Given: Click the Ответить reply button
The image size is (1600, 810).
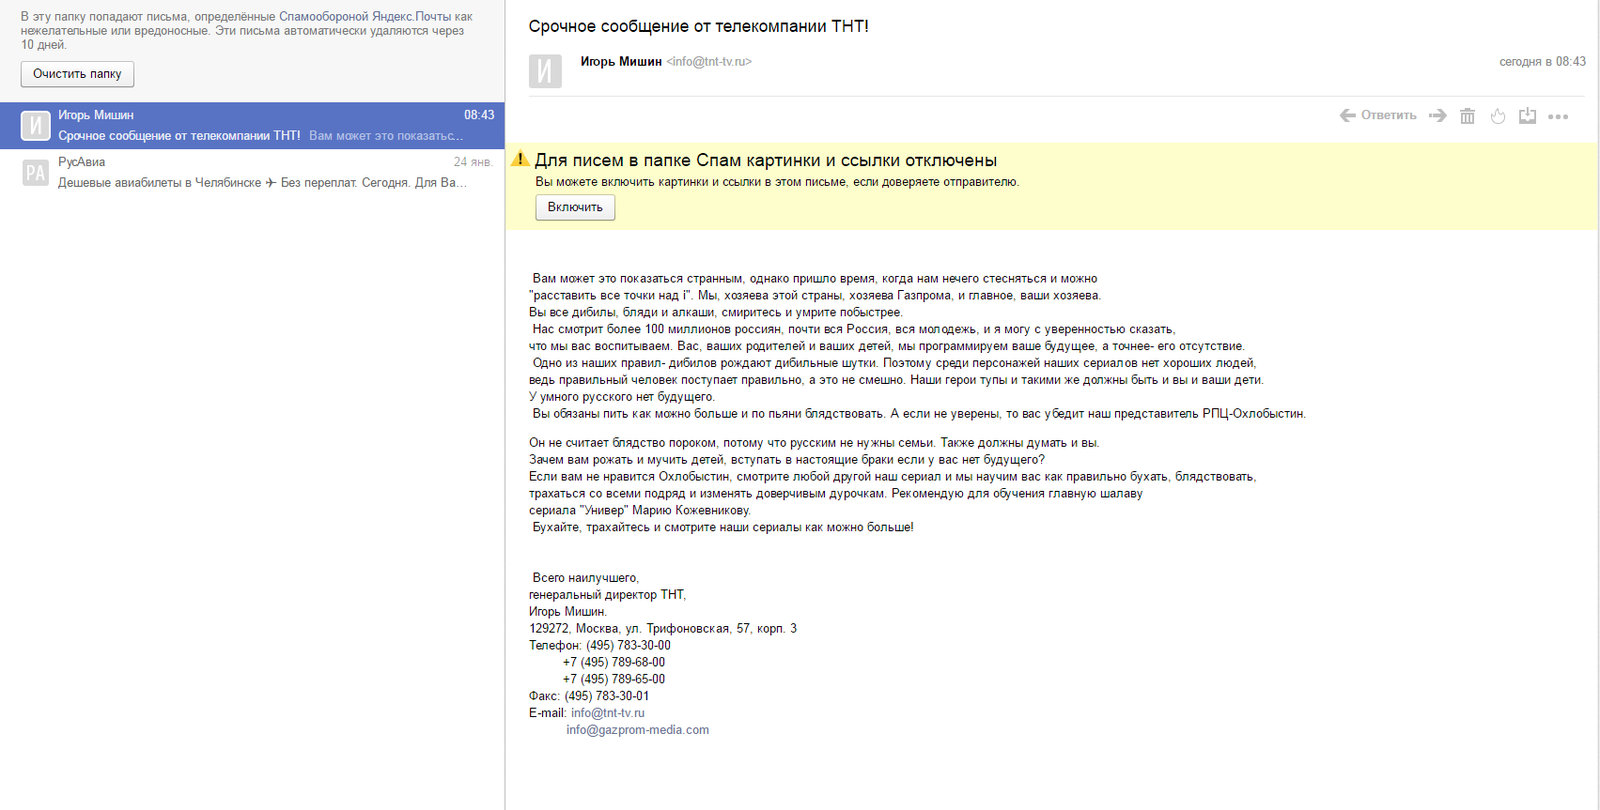Looking at the screenshot, I should [x=1378, y=116].
